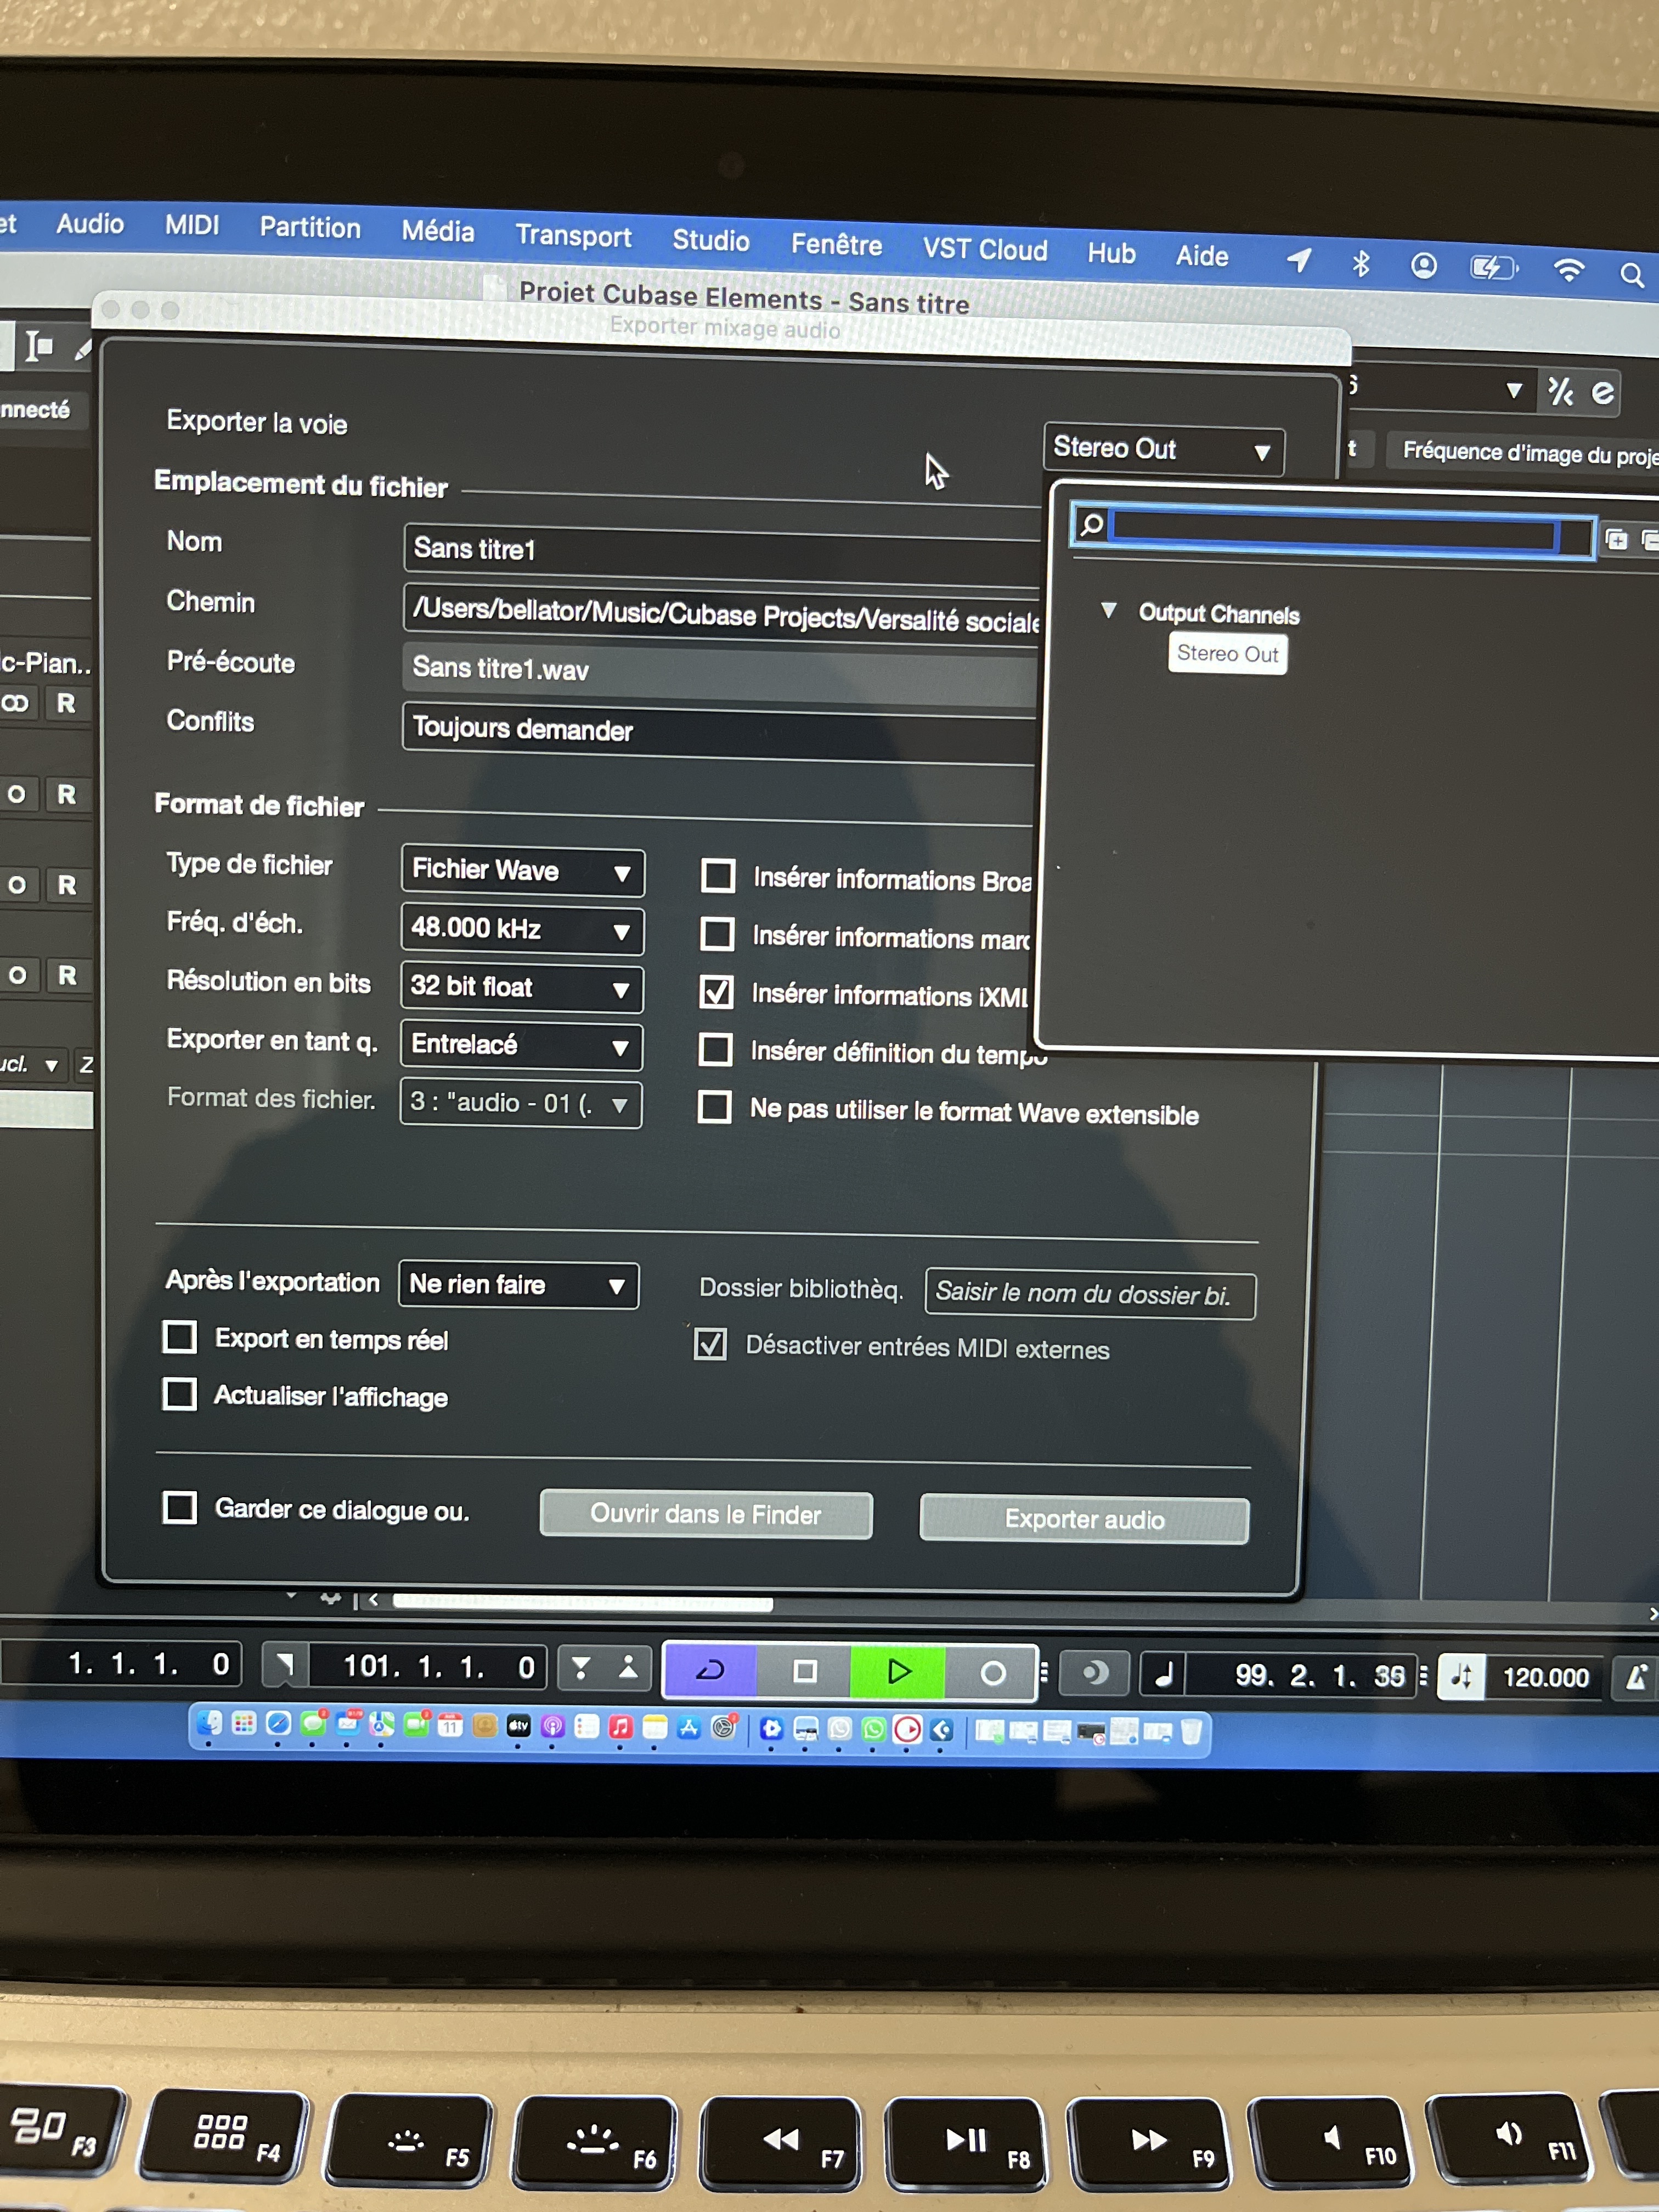Image resolution: width=1659 pixels, height=2212 pixels.
Task: Toggle the tempo track activation icon
Action: pyautogui.click(x=1461, y=1677)
